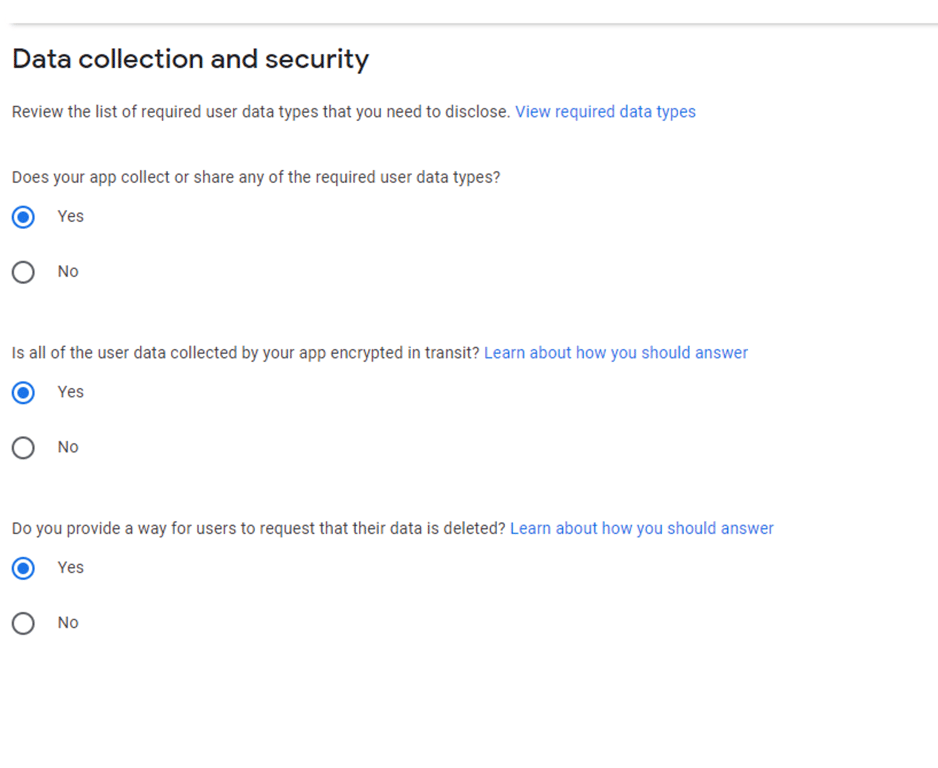
Task: Open the View required data types link
Action: tap(605, 111)
